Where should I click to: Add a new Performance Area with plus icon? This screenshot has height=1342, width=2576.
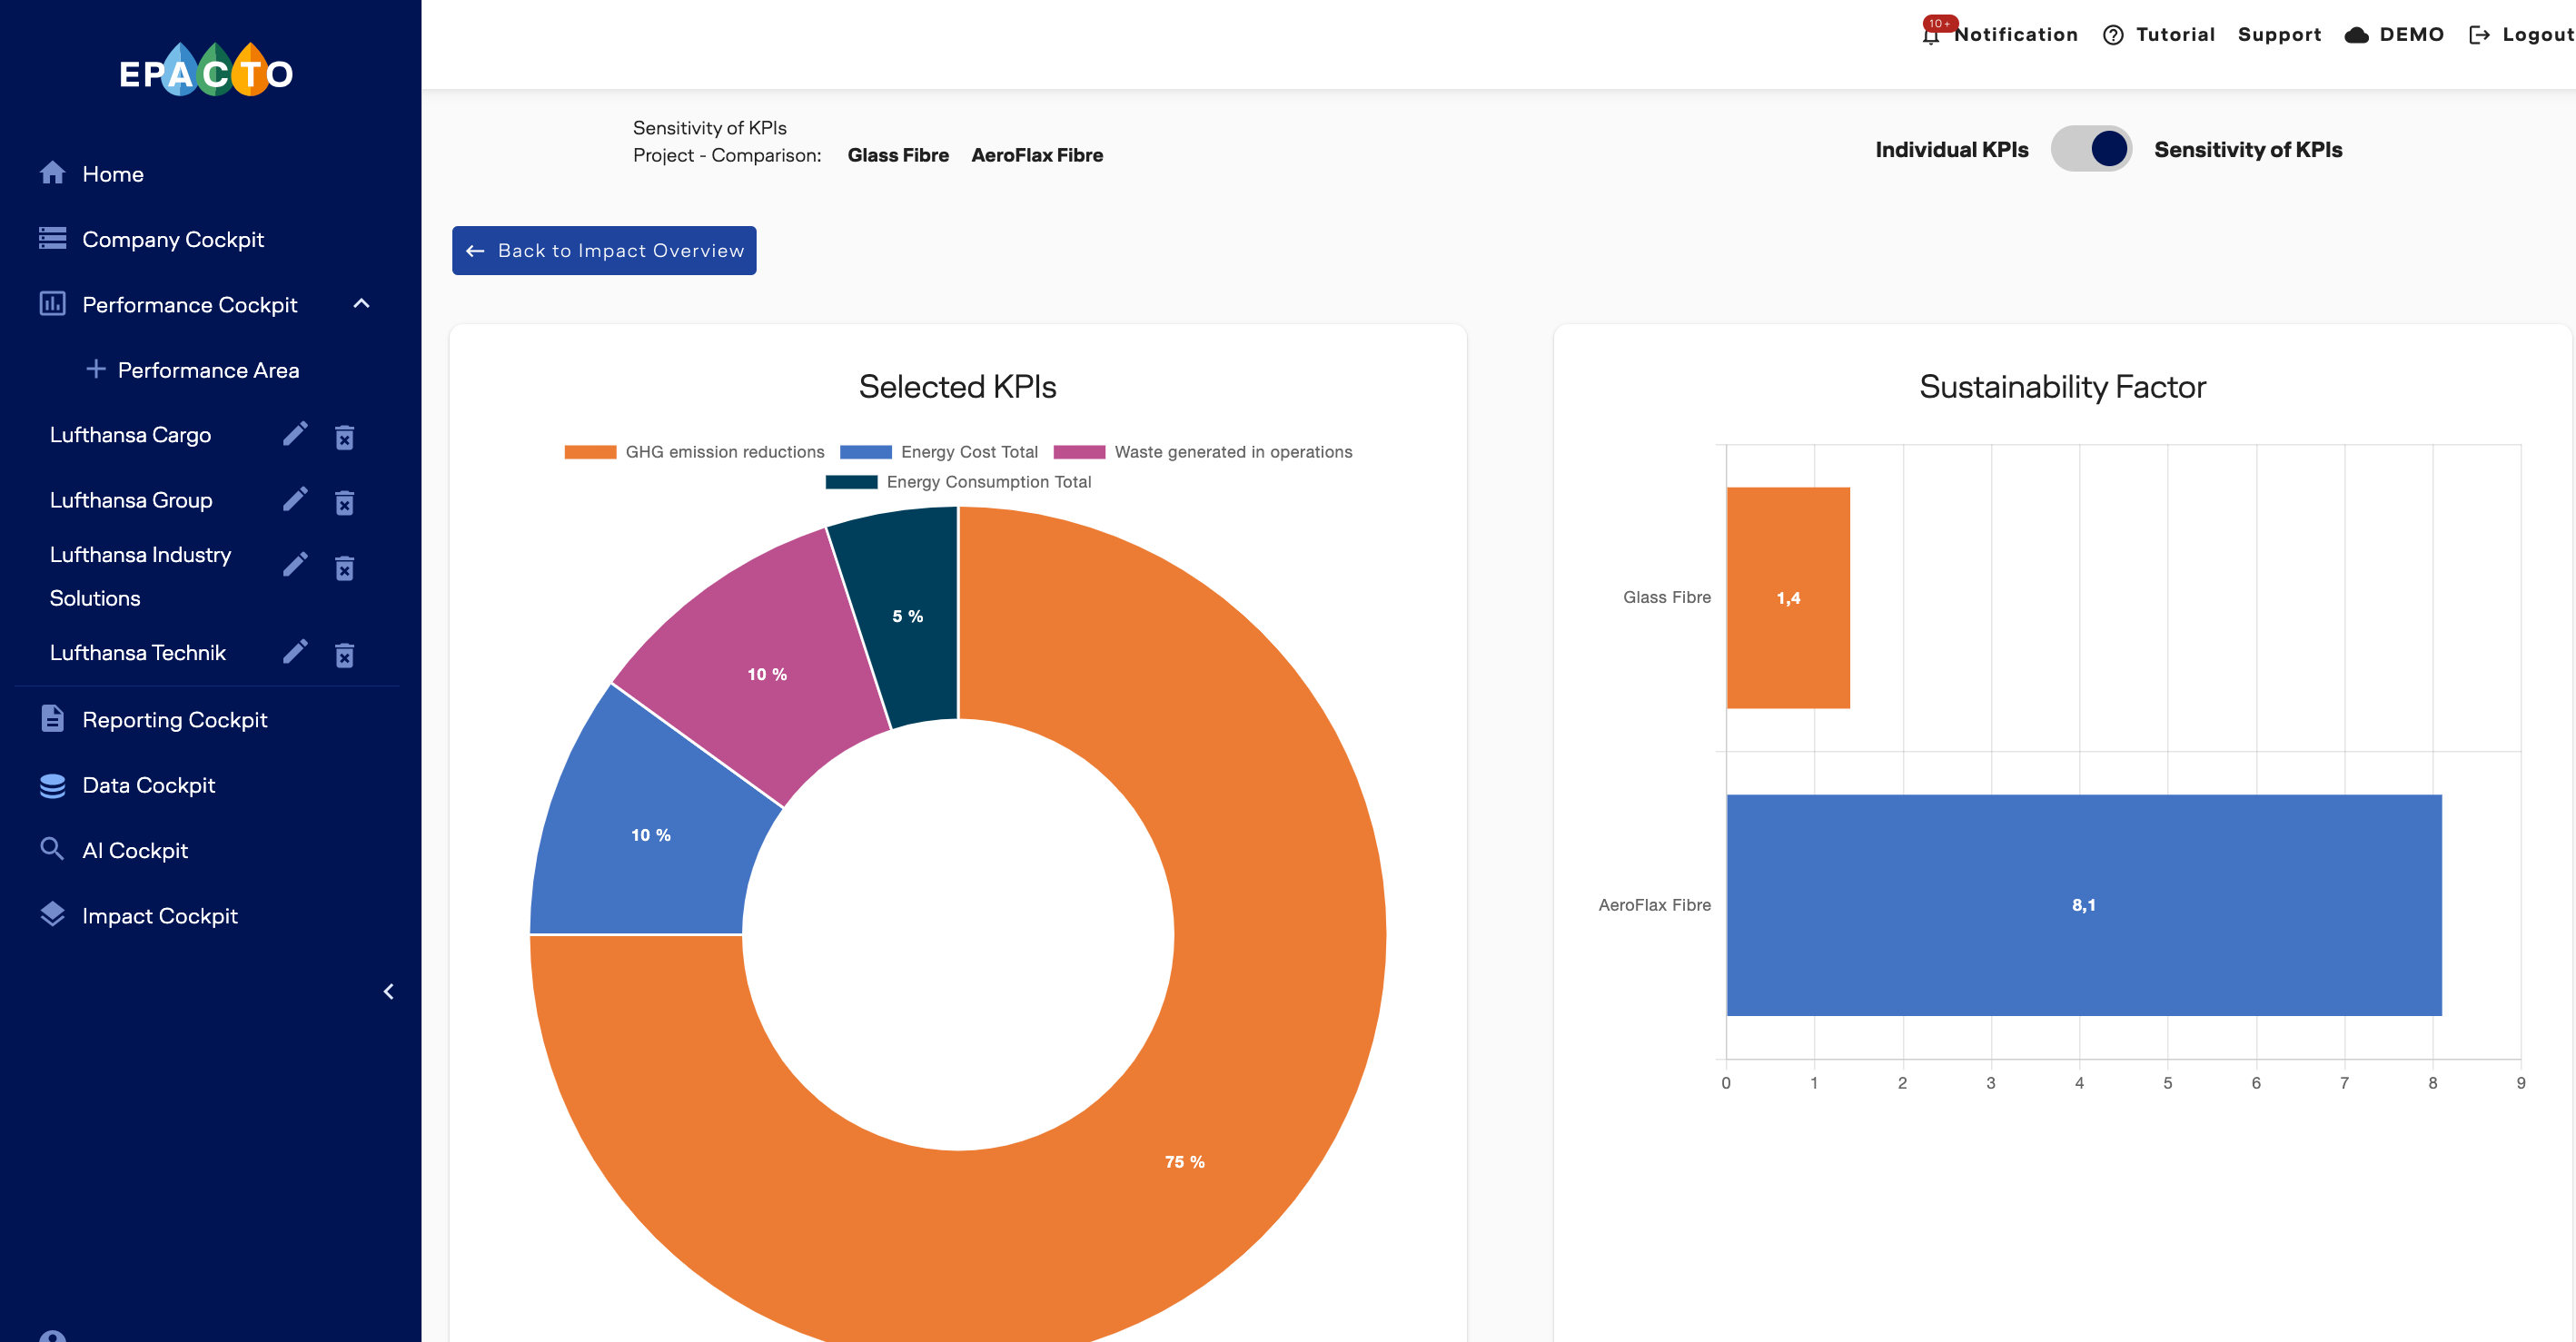point(96,369)
